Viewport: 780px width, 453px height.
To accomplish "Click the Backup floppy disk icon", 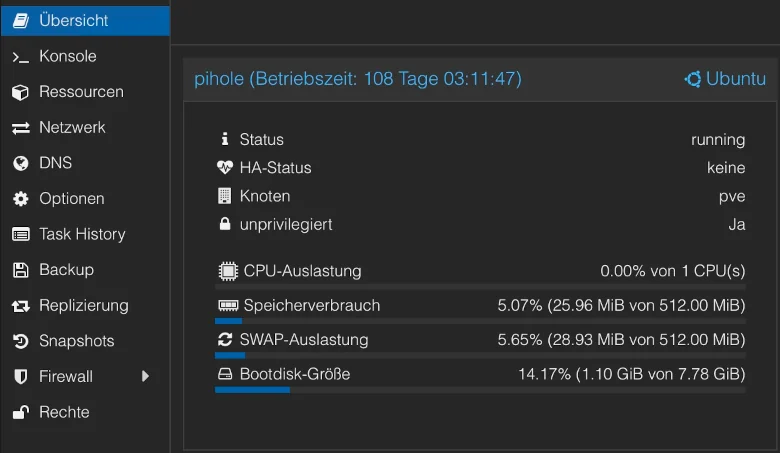I will click(x=20, y=270).
